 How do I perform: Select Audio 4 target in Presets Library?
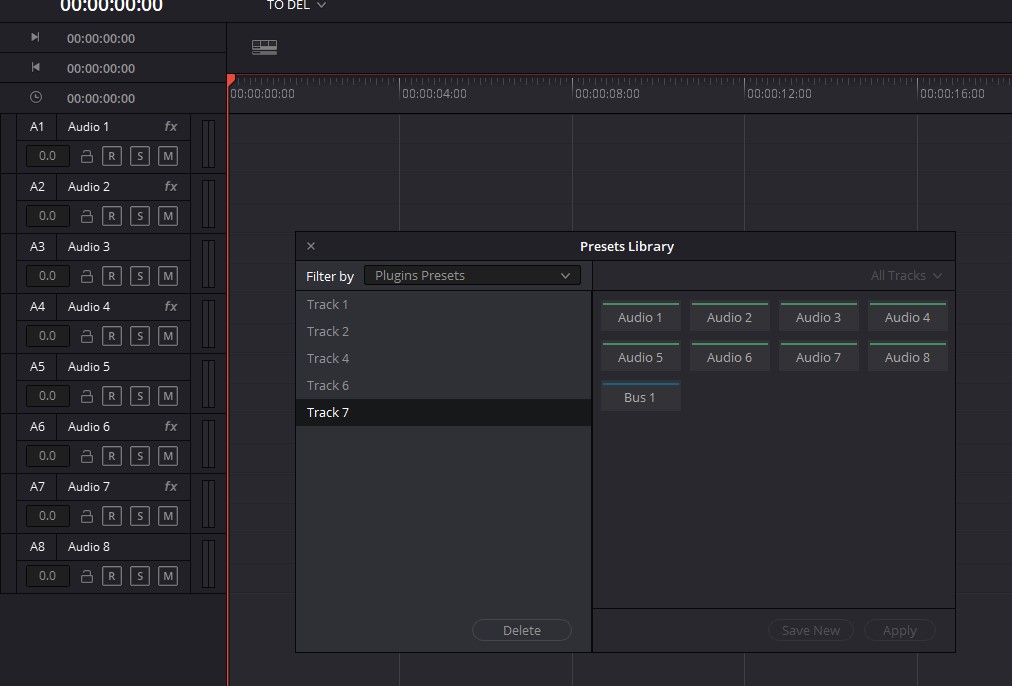click(907, 317)
